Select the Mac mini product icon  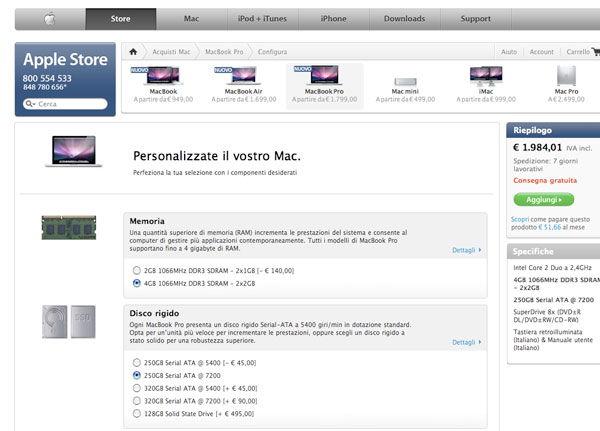point(405,82)
